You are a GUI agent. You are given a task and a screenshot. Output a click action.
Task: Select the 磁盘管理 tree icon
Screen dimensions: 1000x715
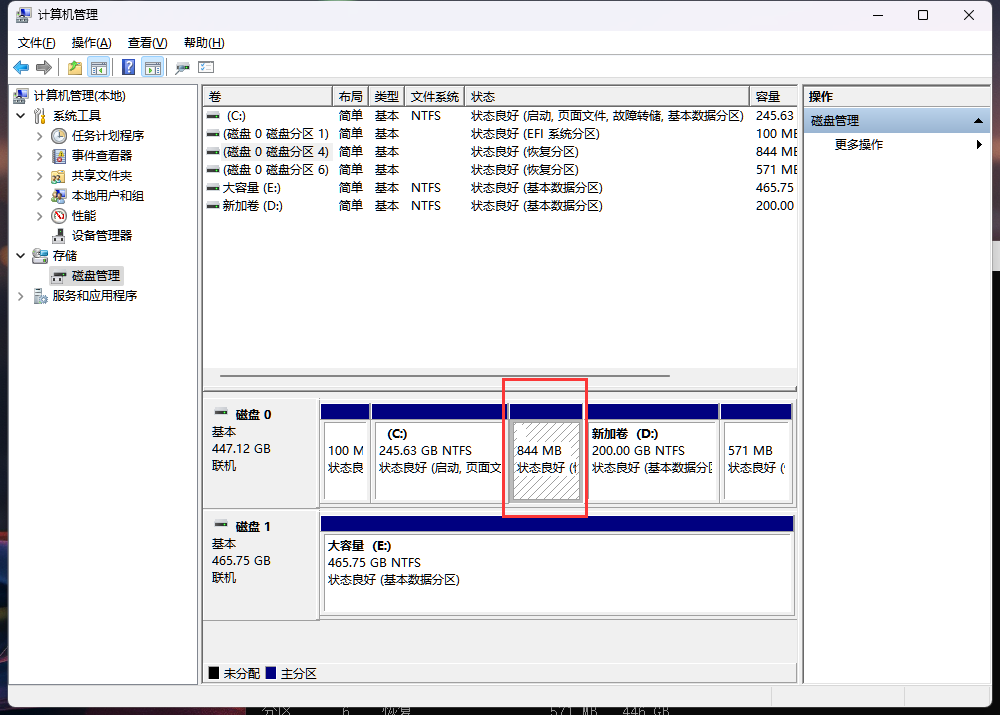point(59,276)
